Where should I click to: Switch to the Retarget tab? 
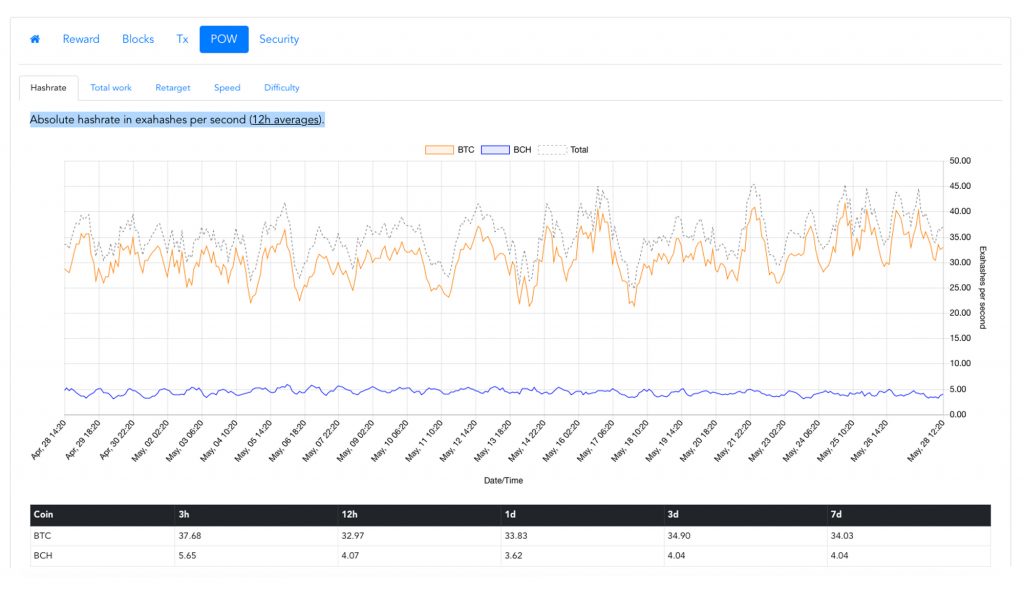click(x=173, y=88)
